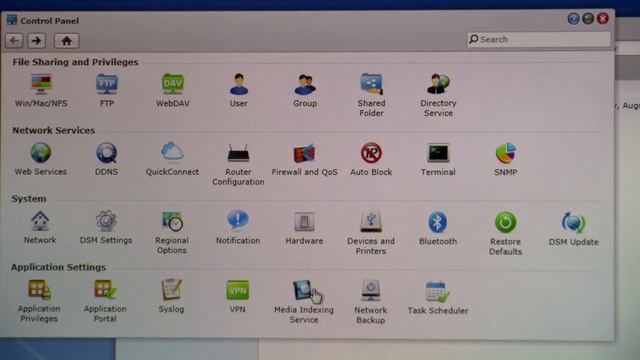Open the DDNS settings icon
Image resolution: width=640 pixels, height=360 pixels.
pos(107,153)
